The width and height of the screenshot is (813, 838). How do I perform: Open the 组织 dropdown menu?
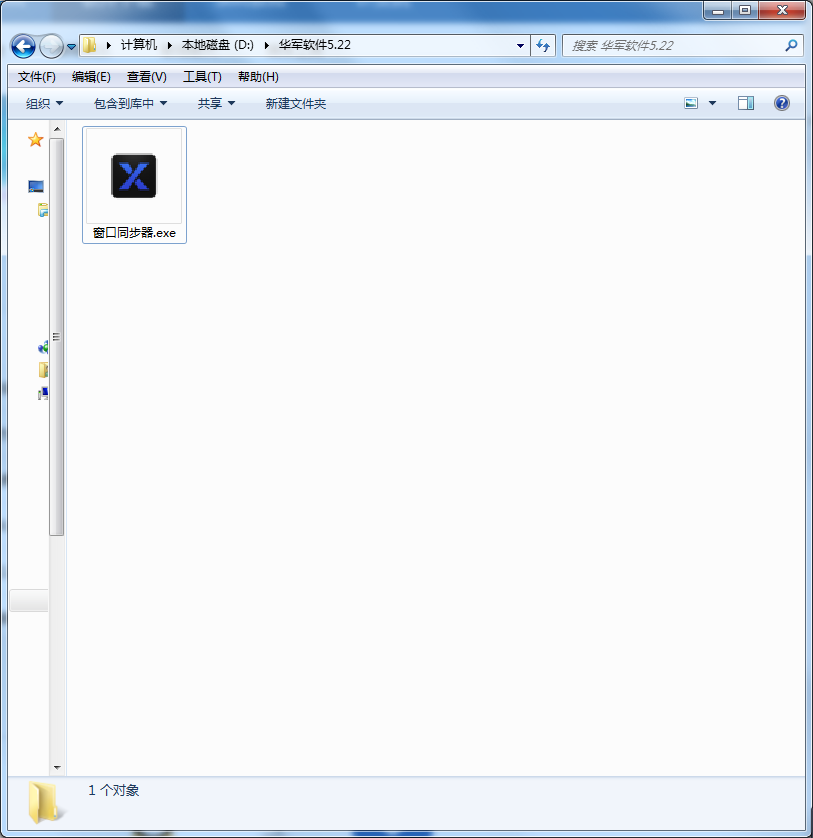click(x=44, y=103)
